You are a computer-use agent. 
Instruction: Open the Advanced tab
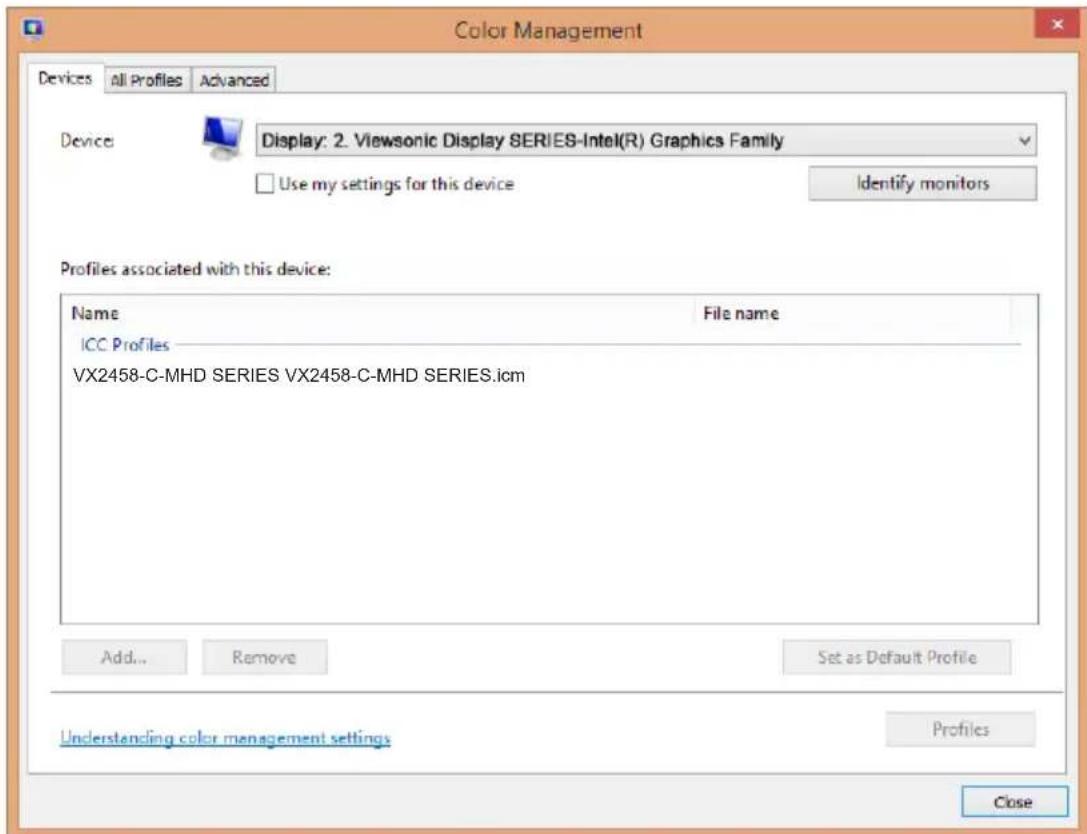234,80
